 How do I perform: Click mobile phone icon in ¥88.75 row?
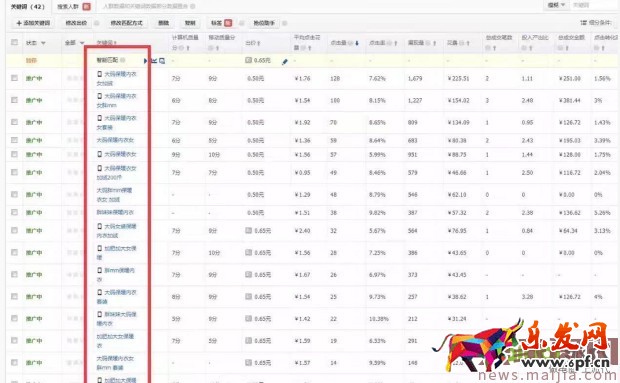click(x=100, y=154)
